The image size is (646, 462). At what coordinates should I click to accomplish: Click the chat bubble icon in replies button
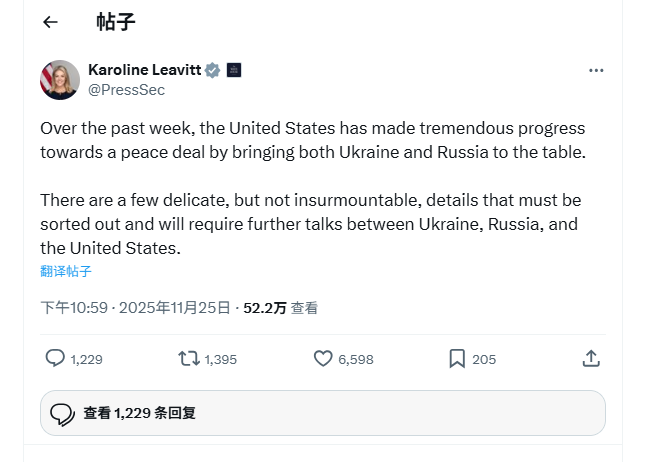62,413
